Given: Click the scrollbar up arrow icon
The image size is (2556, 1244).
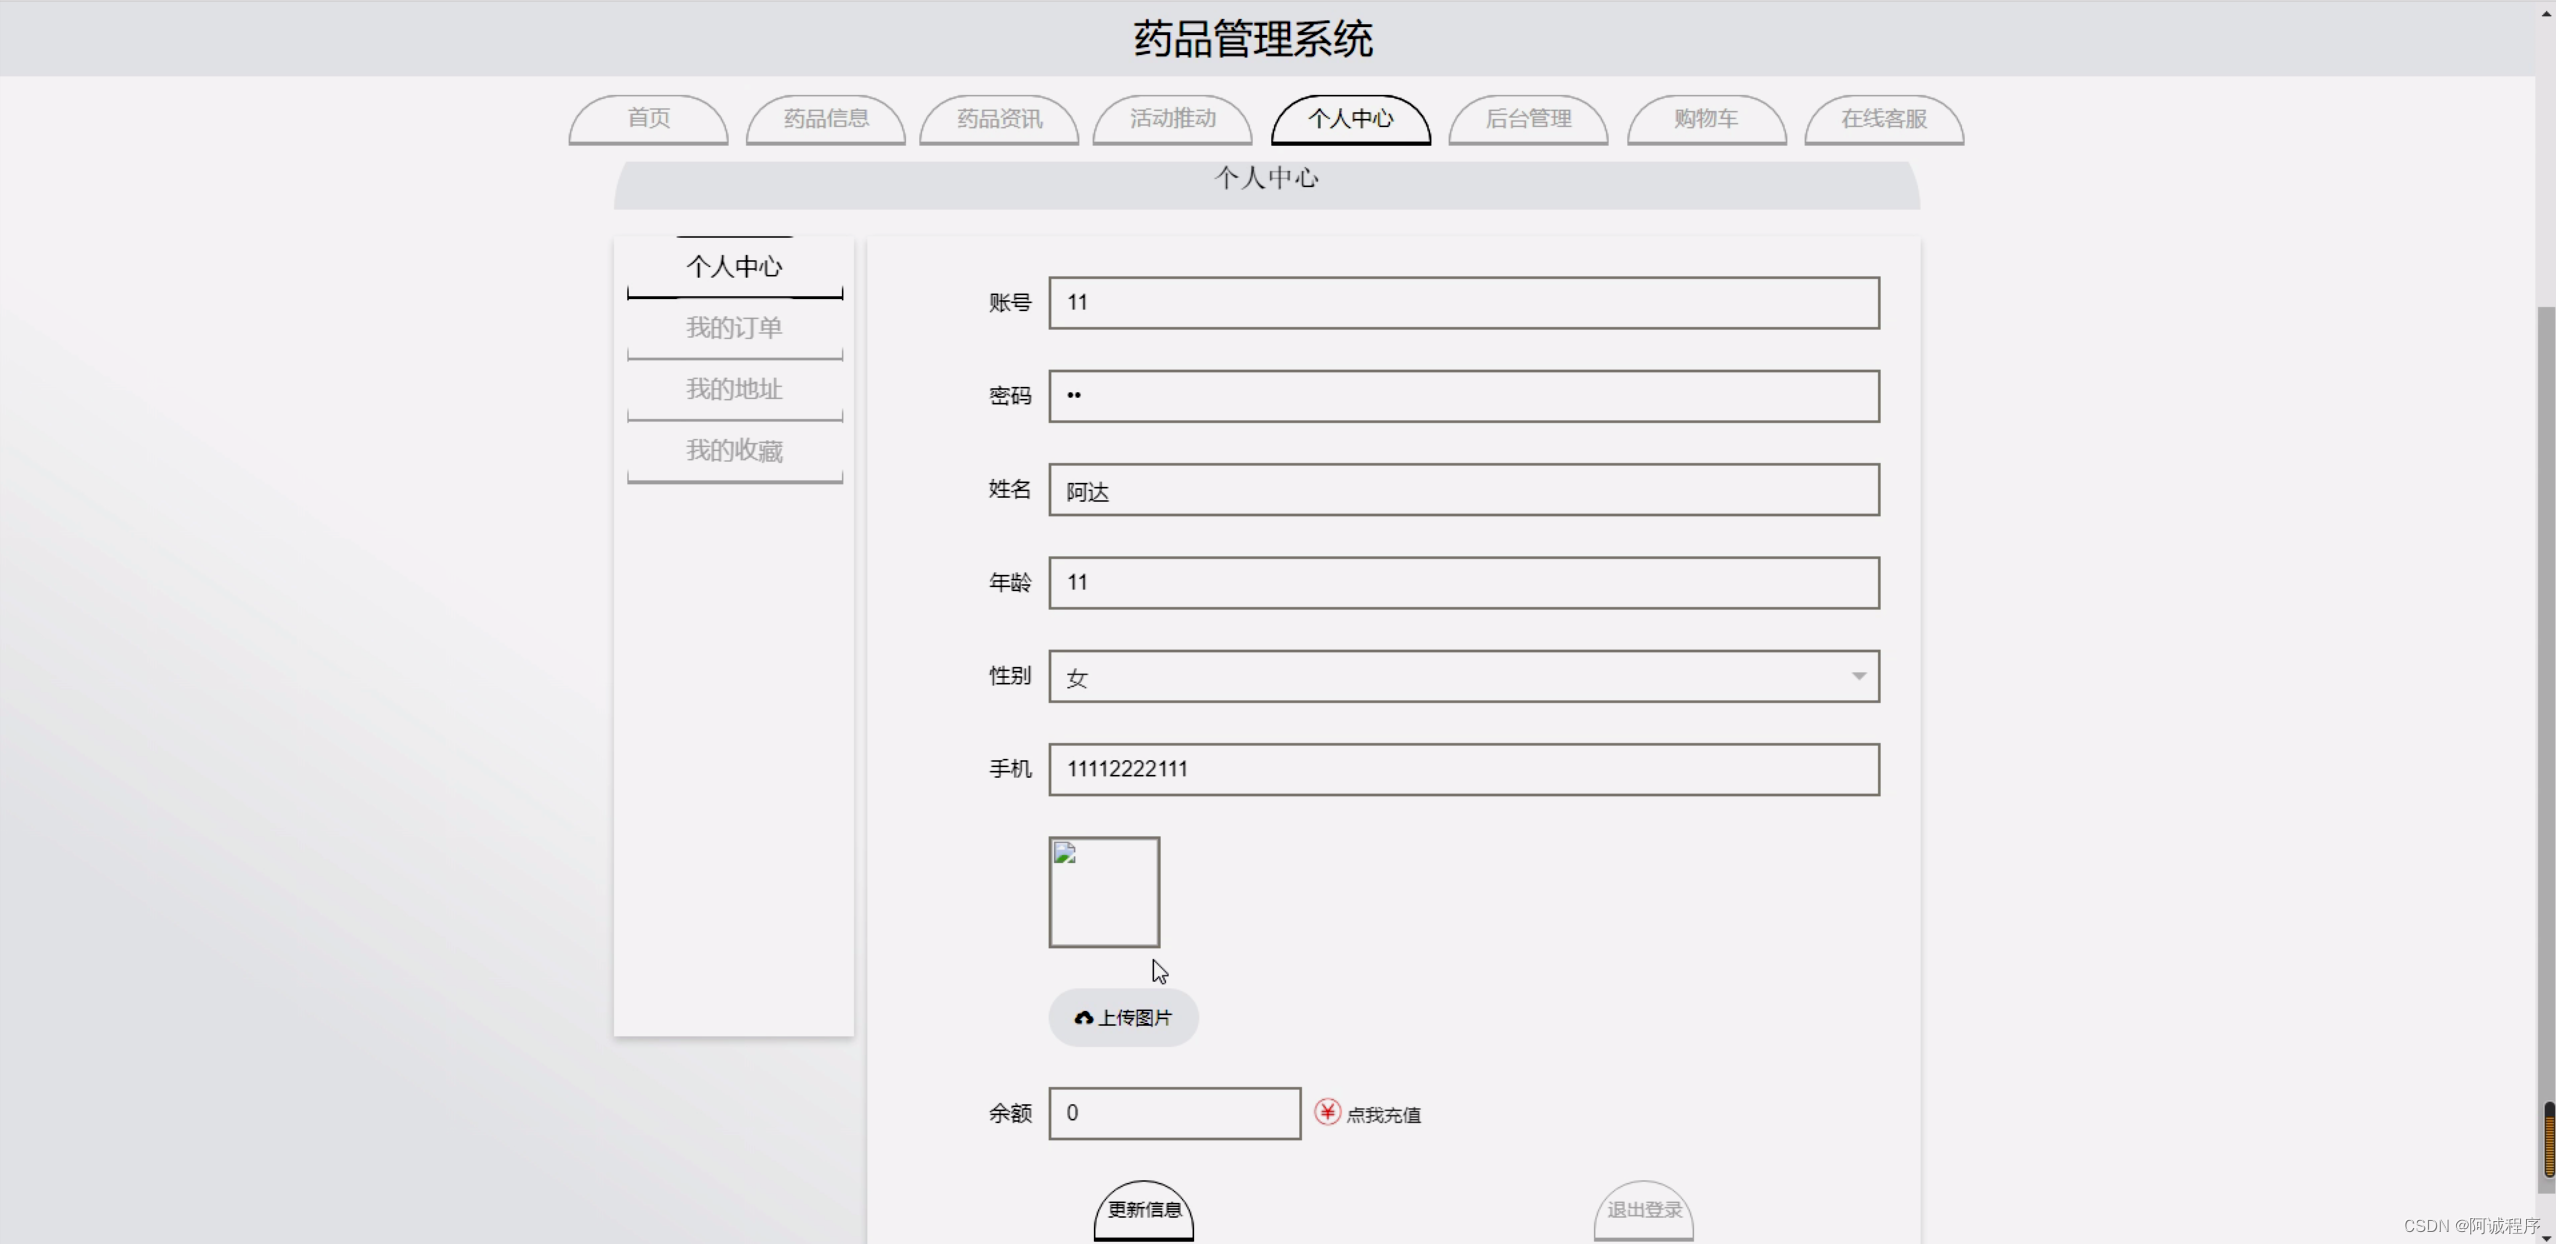Looking at the screenshot, I should [2545, 12].
